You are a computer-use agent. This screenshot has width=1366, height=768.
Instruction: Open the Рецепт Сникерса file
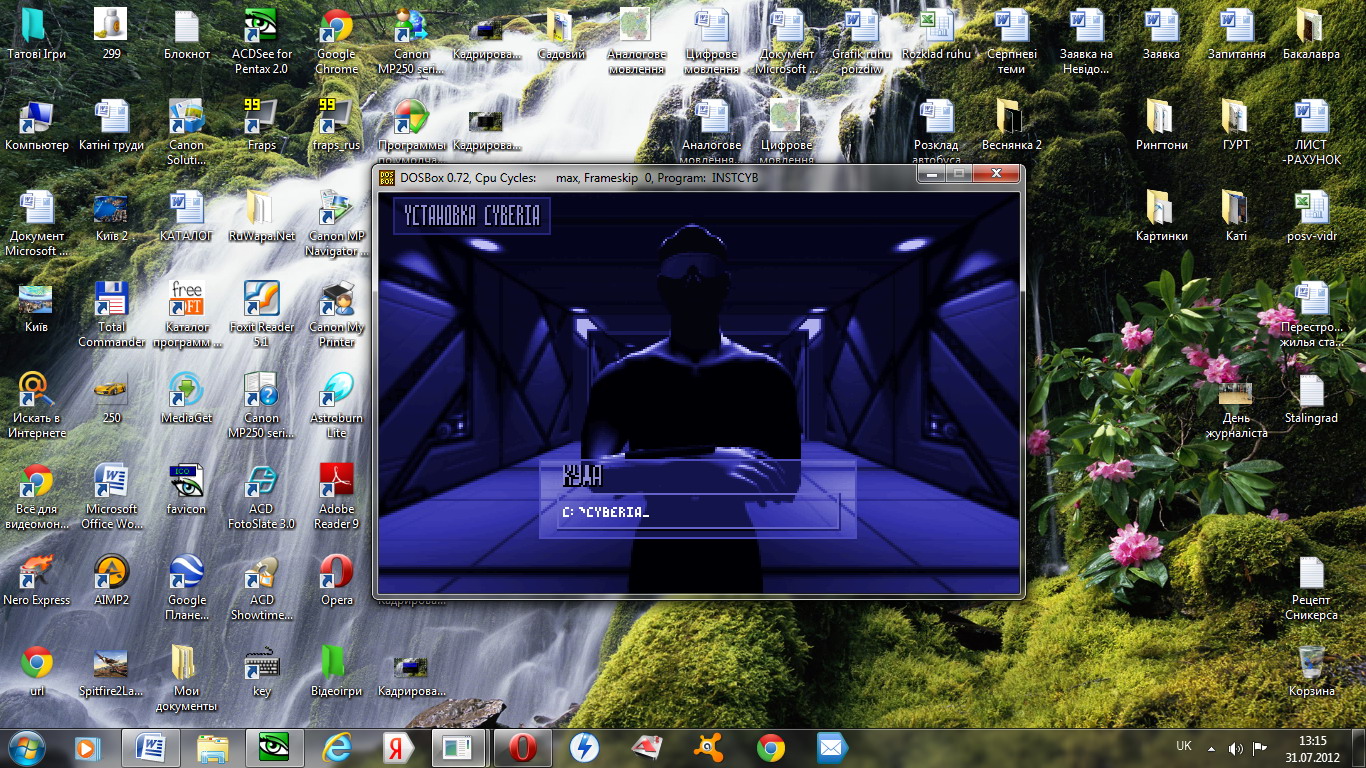[x=1311, y=589]
